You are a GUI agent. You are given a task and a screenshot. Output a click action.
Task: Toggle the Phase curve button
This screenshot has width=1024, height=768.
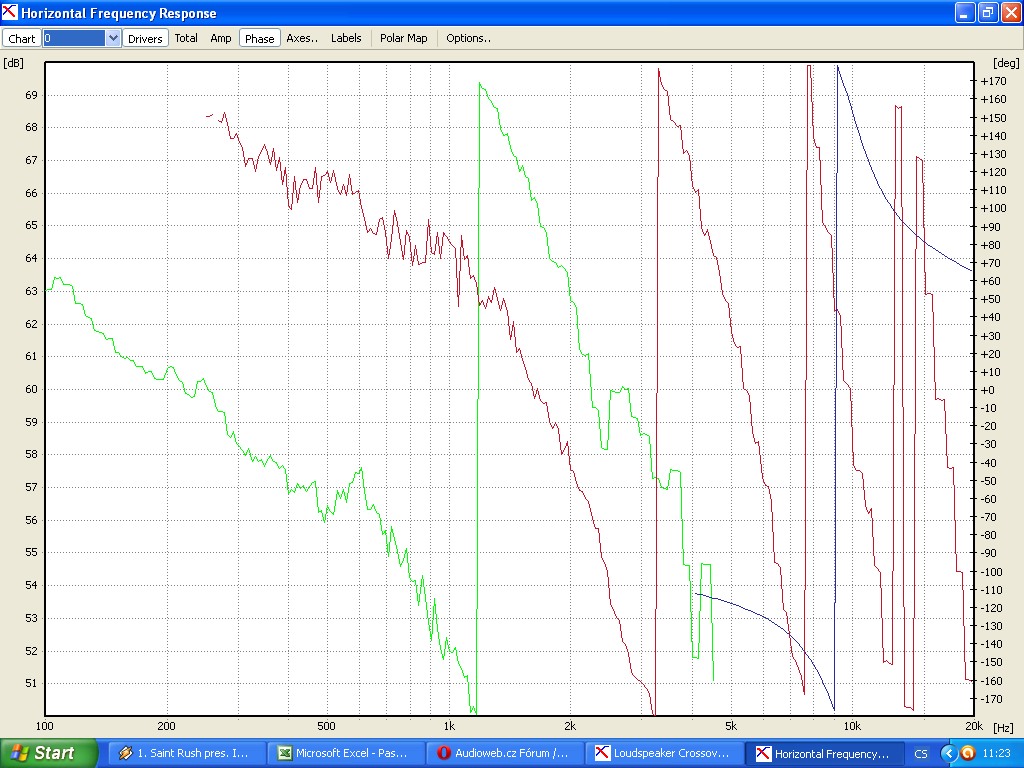coord(259,39)
